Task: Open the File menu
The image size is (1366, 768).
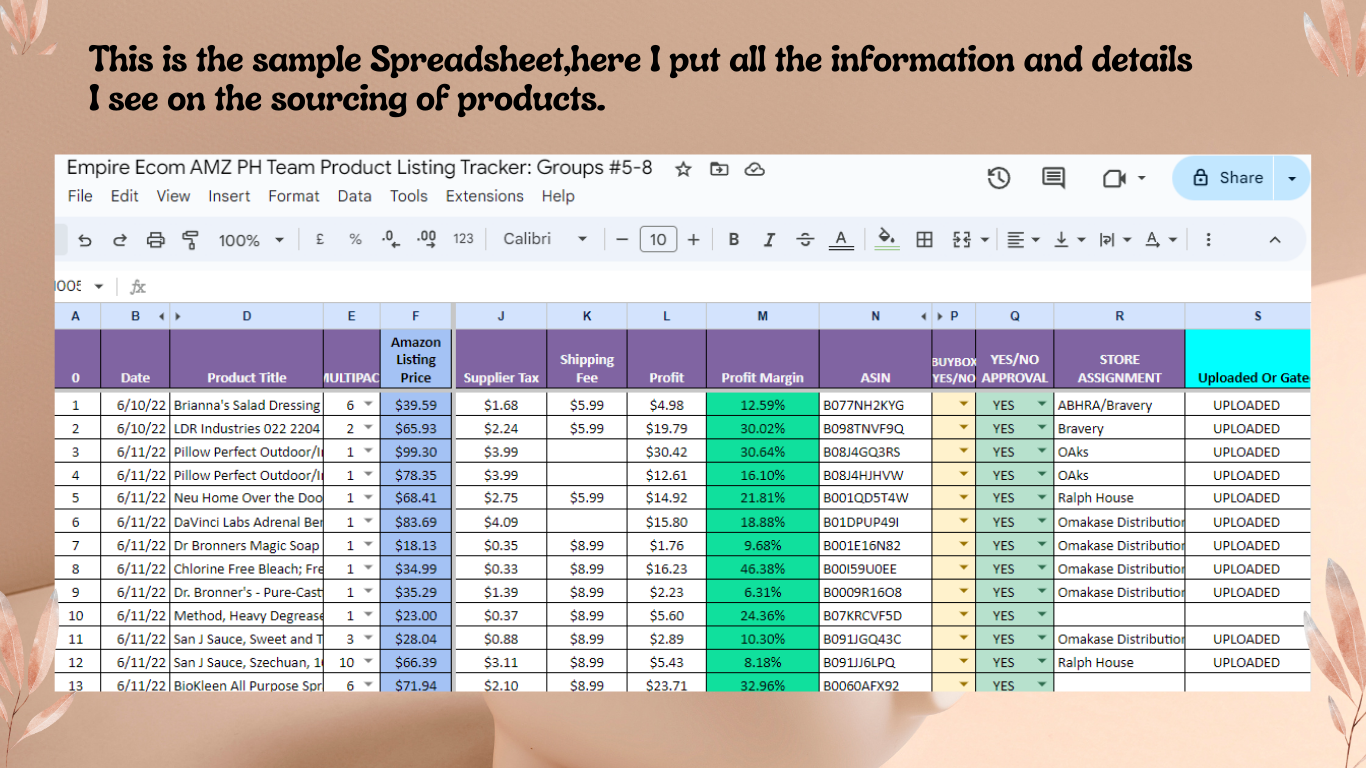Action: [x=80, y=196]
